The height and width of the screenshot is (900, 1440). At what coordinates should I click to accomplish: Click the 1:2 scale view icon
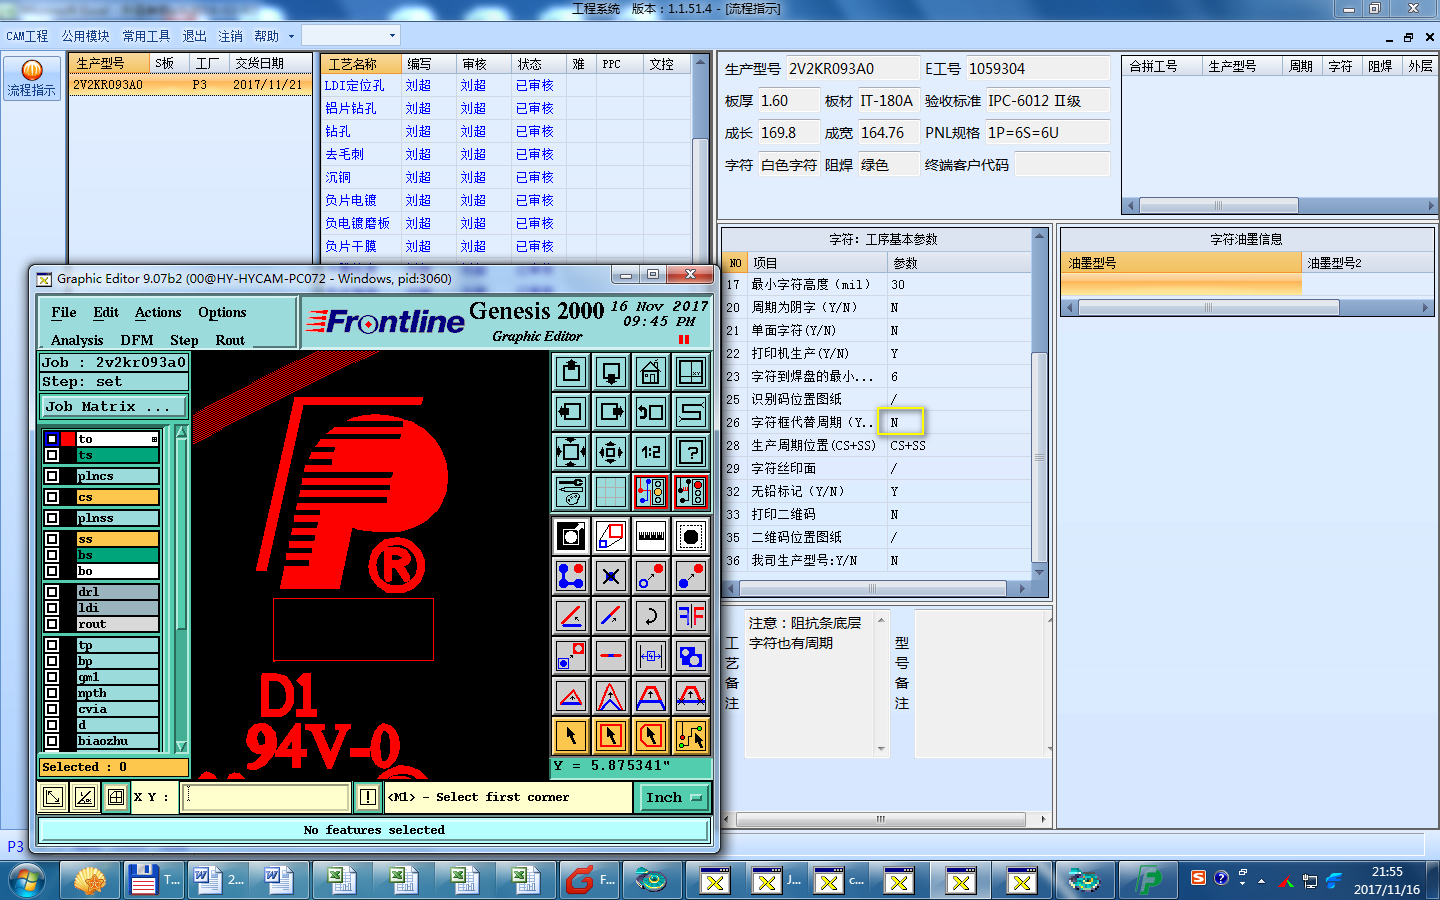click(x=651, y=452)
